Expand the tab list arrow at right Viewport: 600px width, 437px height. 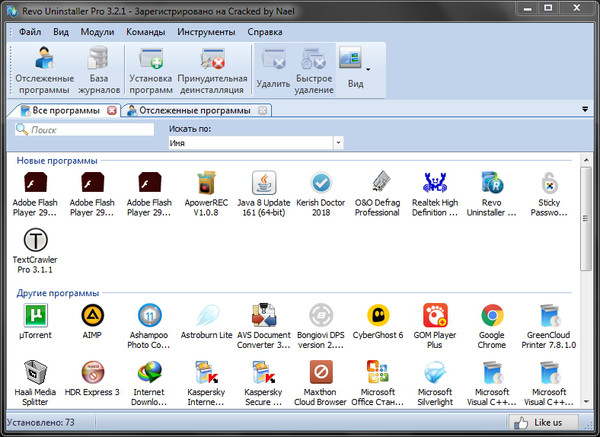(x=583, y=109)
